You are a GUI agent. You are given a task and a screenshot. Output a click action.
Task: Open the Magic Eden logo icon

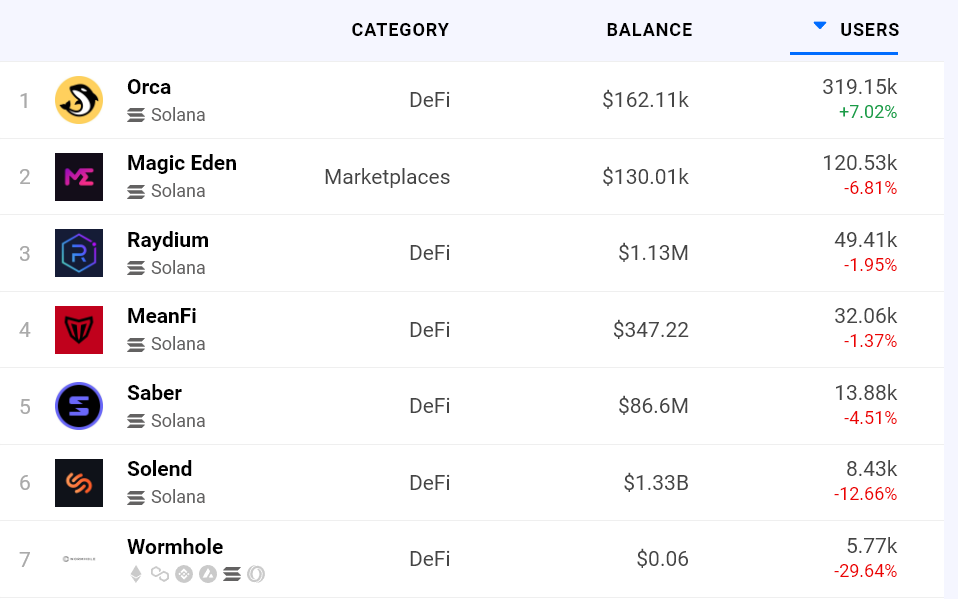tap(79, 177)
